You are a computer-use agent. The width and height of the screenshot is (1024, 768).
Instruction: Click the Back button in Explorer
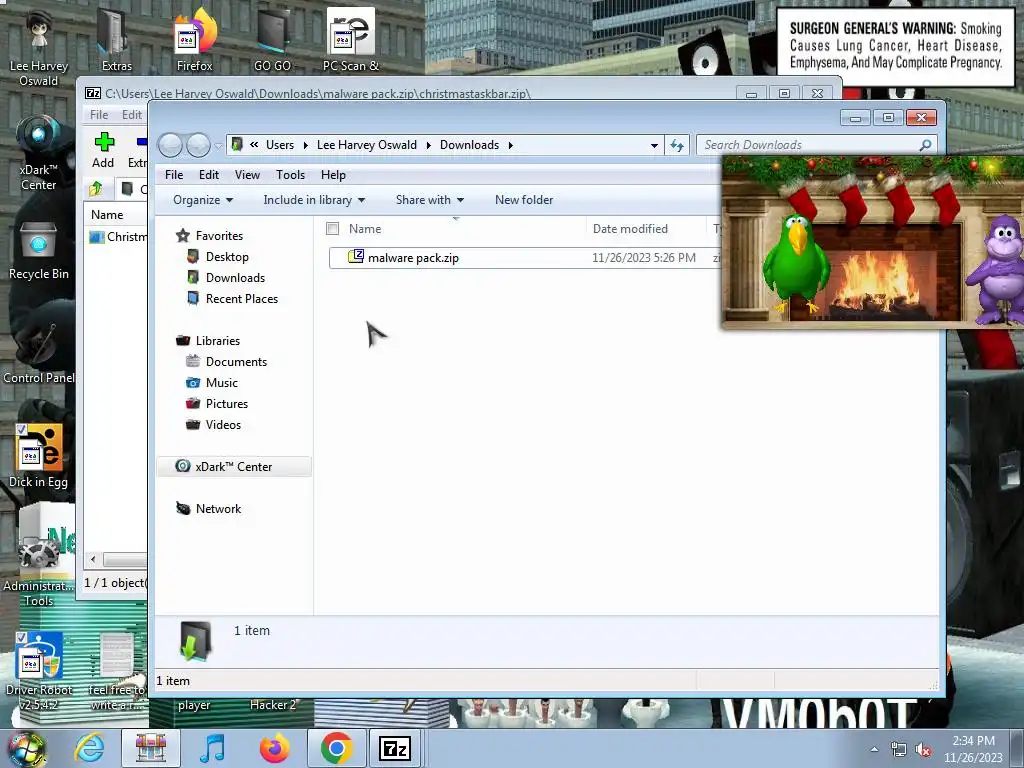pyautogui.click(x=170, y=145)
